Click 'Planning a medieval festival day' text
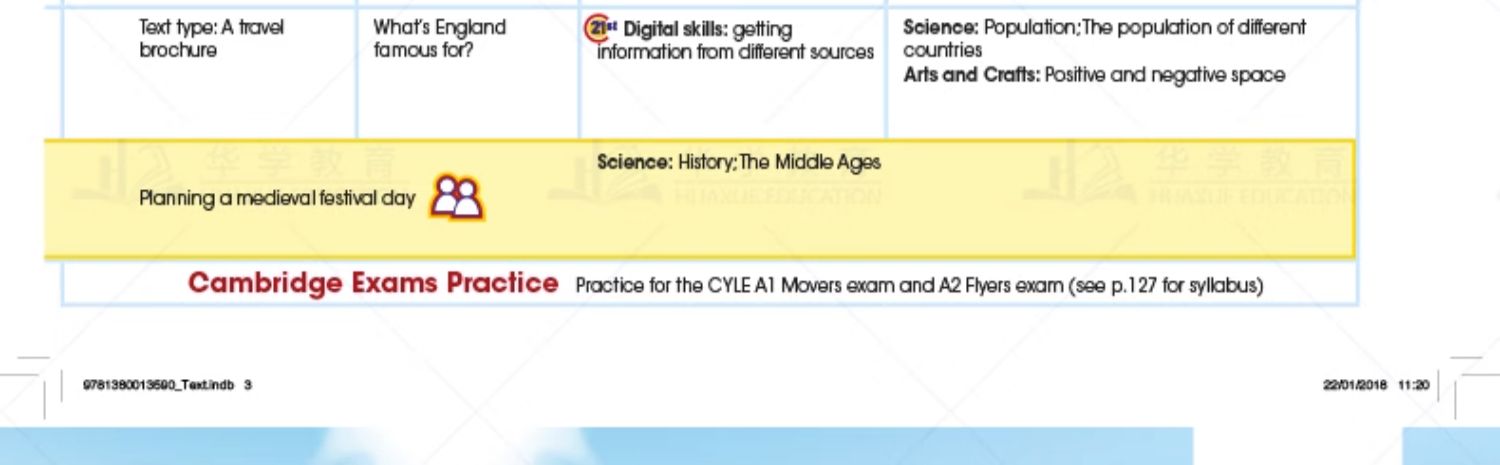The image size is (1500, 465). [277, 199]
